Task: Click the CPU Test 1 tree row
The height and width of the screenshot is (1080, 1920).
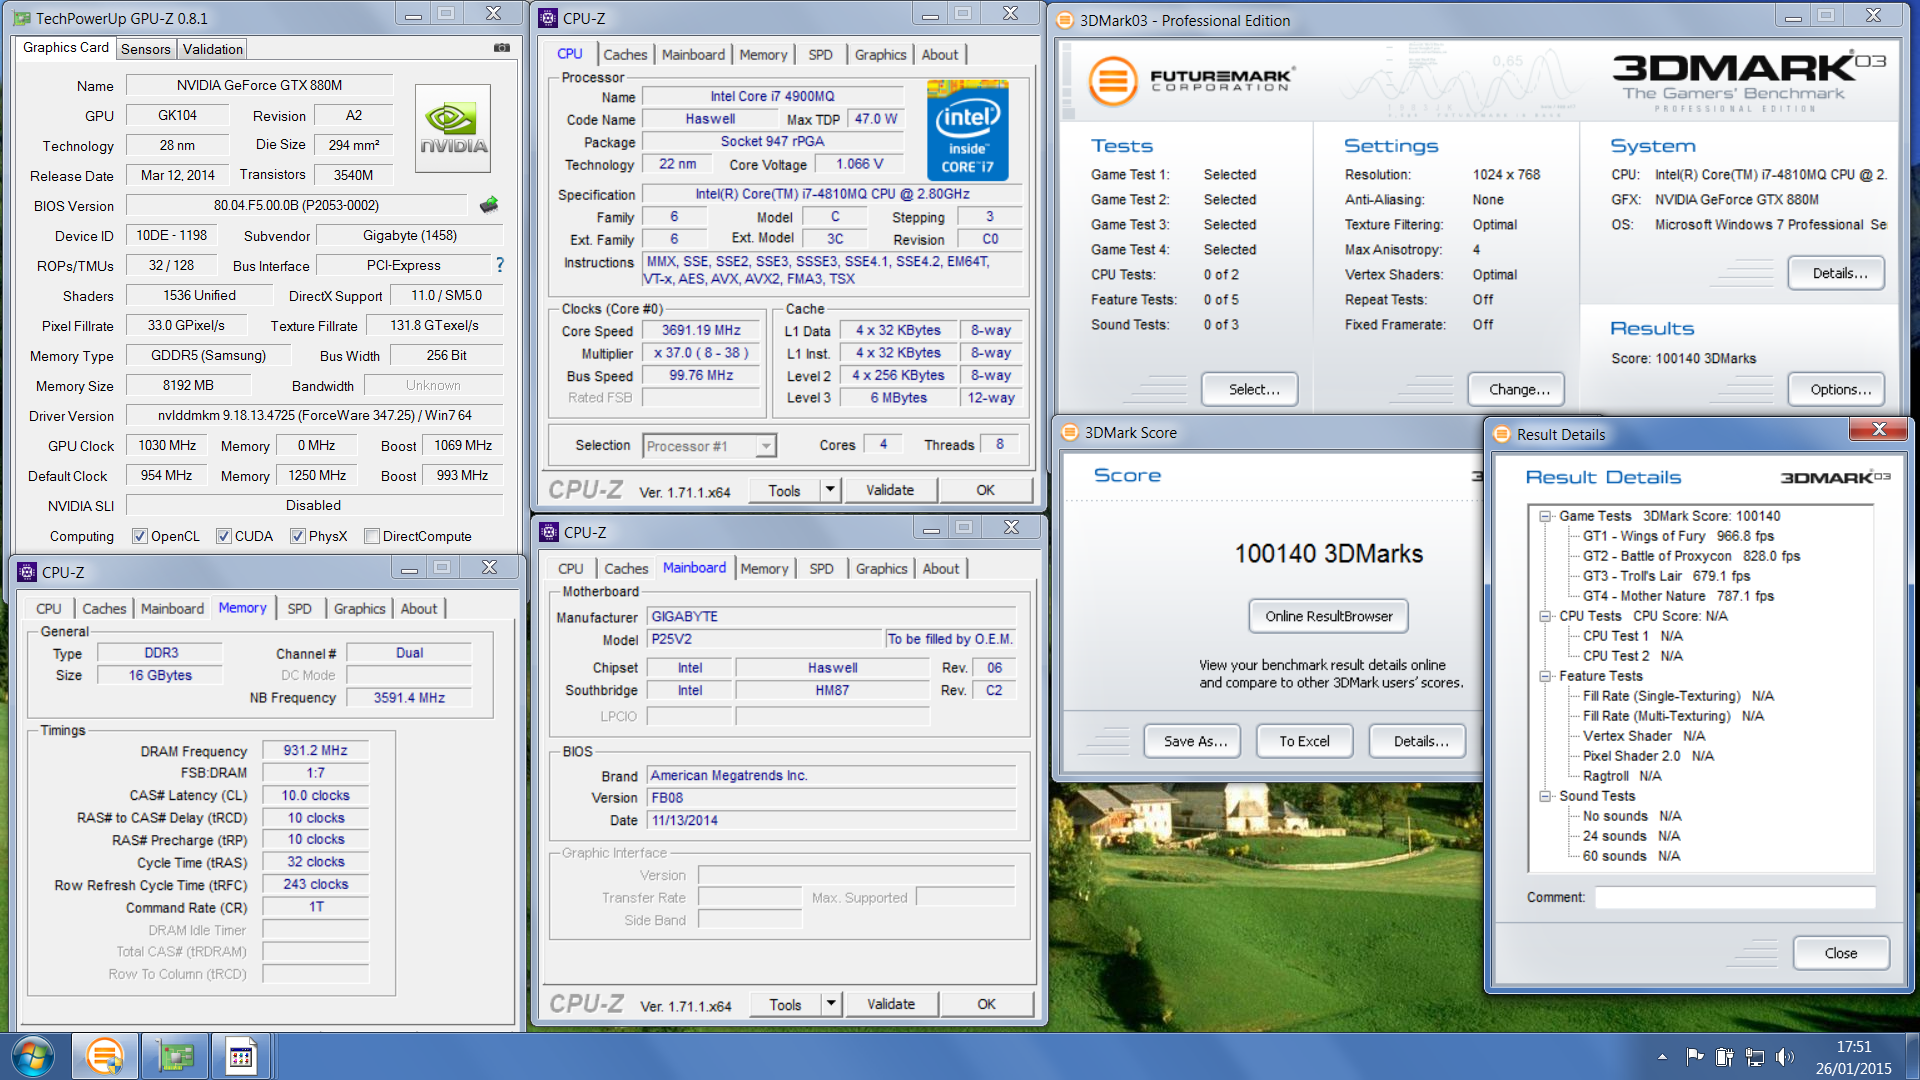Action: coord(1632,636)
